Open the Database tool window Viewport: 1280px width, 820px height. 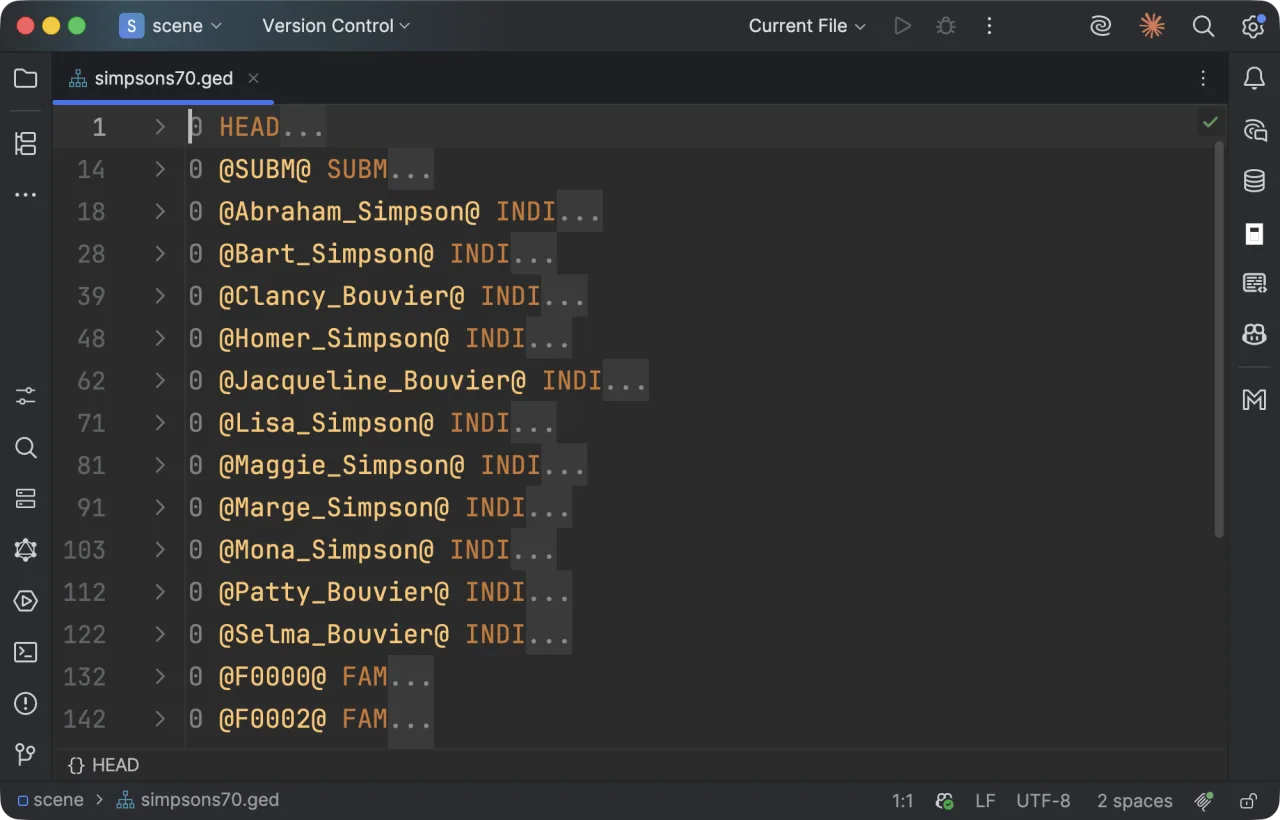(1254, 181)
